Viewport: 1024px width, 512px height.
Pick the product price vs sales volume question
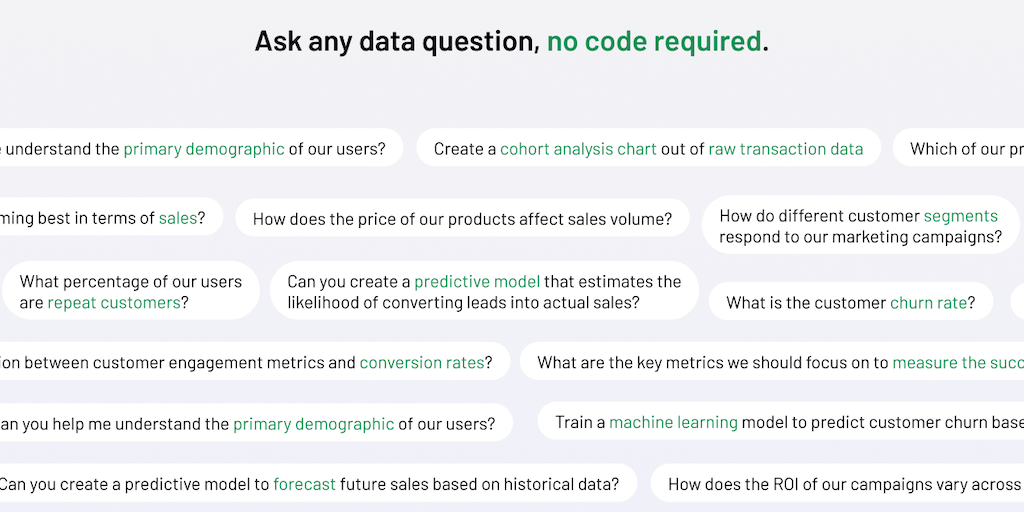click(462, 219)
